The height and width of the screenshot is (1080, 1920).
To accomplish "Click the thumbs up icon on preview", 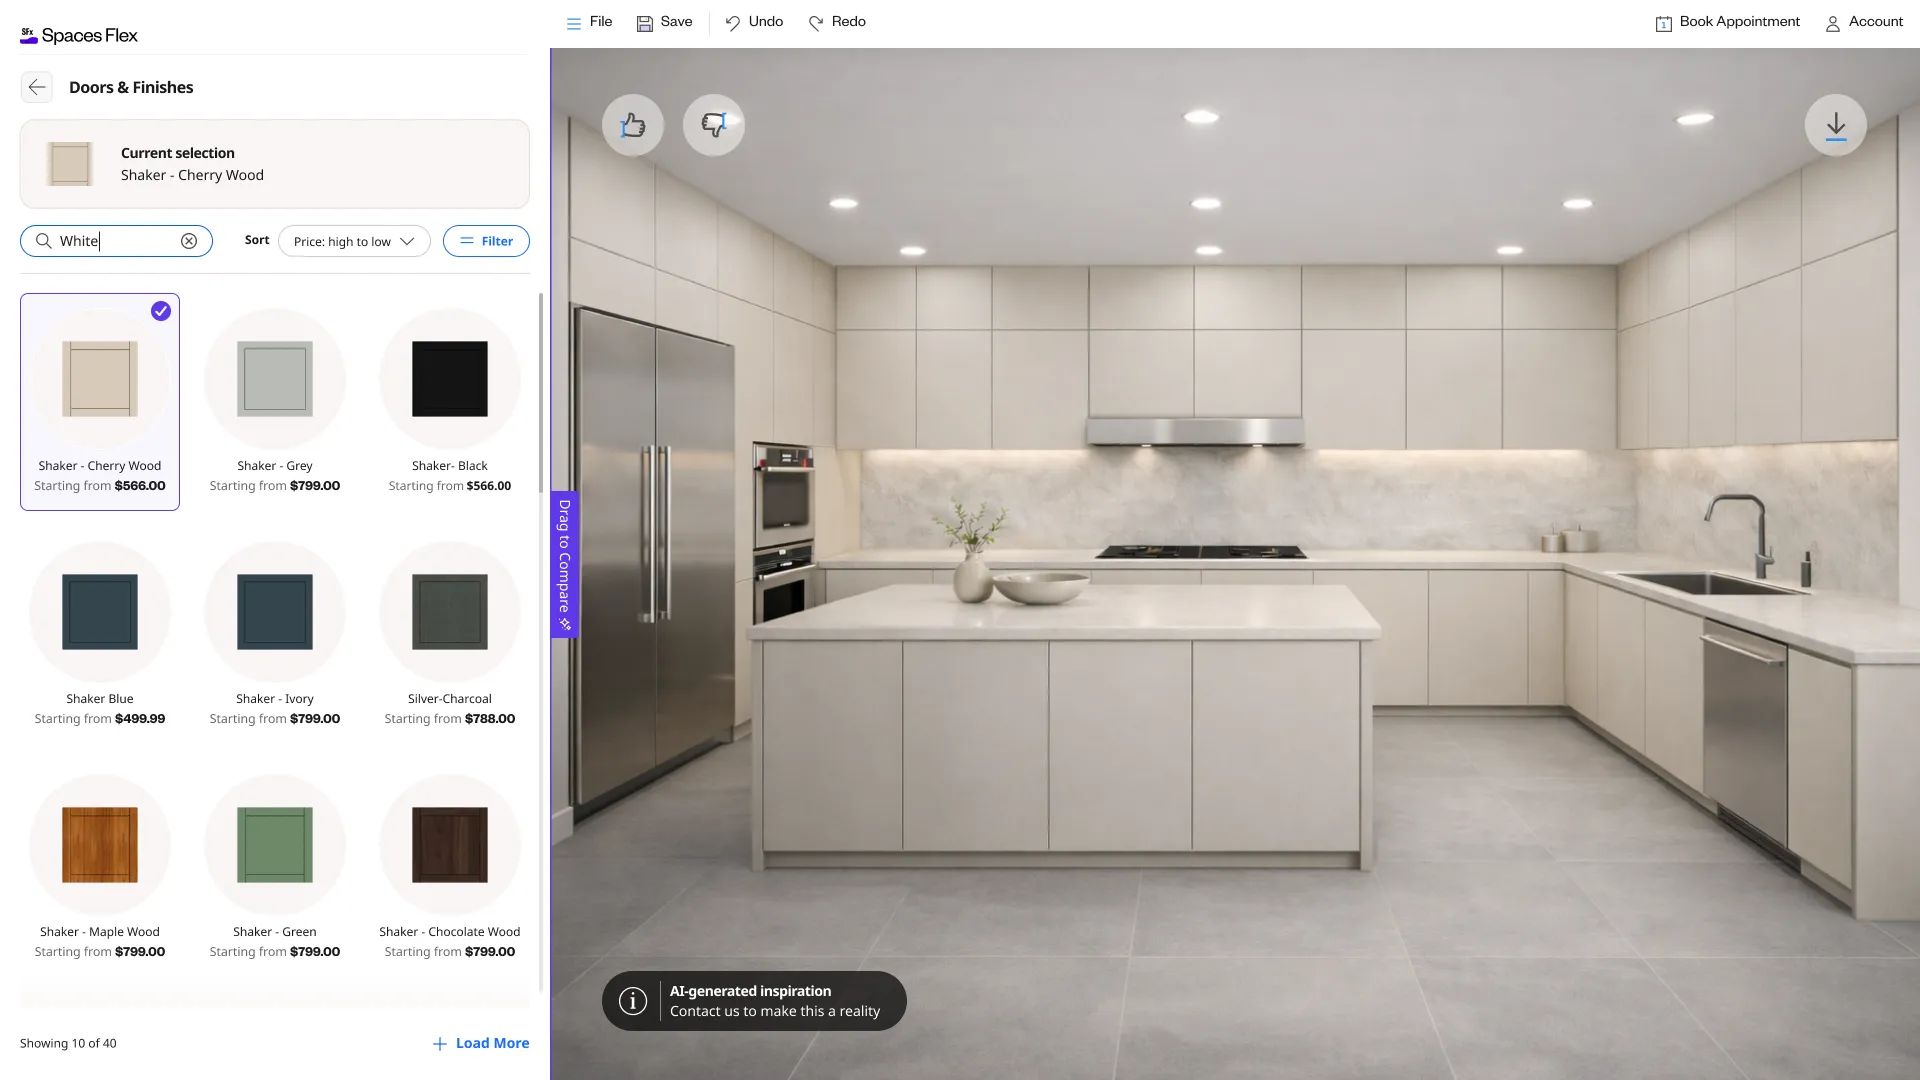I will pyautogui.click(x=633, y=125).
